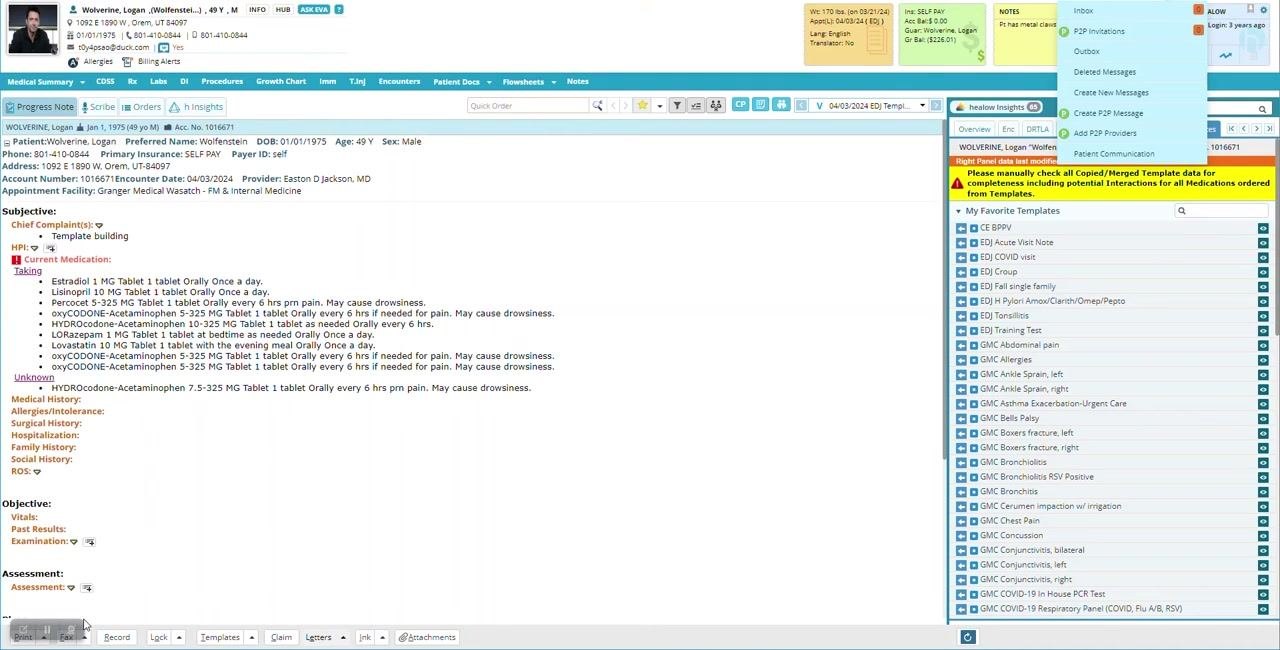Open h Insights tab
Screen dimensions: 1280x650
(196, 107)
